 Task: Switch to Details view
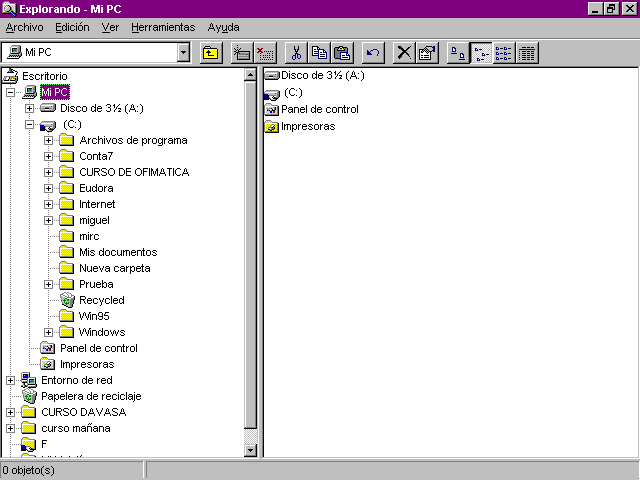click(527, 53)
